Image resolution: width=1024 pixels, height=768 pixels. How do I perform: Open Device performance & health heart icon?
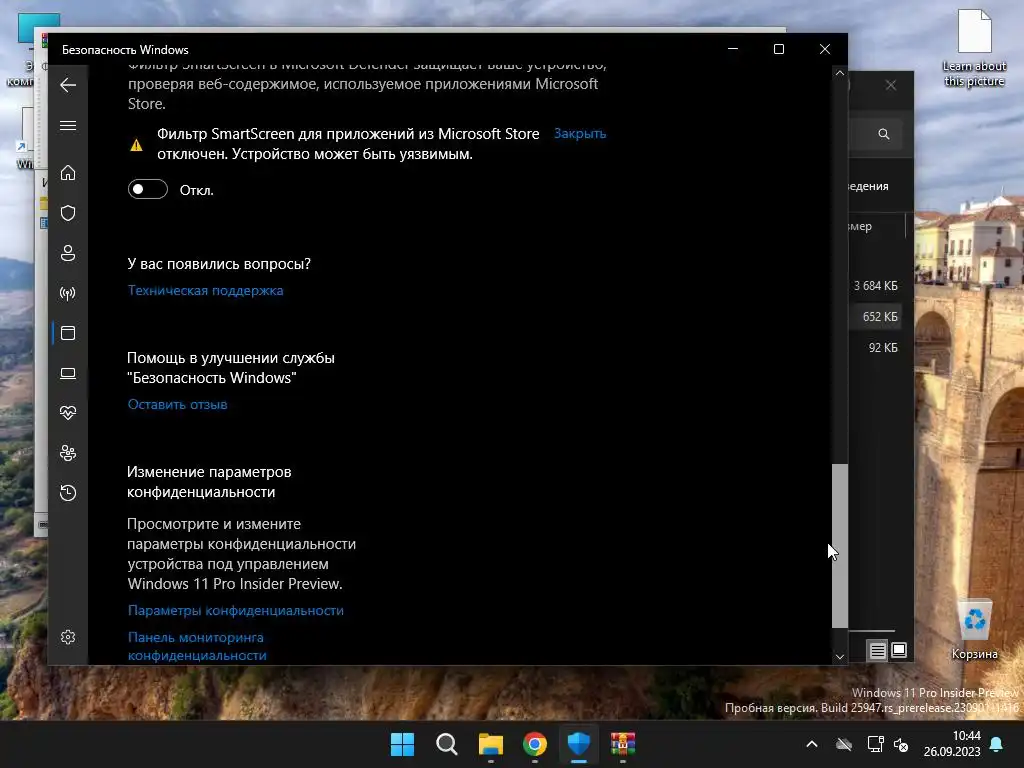click(68, 413)
